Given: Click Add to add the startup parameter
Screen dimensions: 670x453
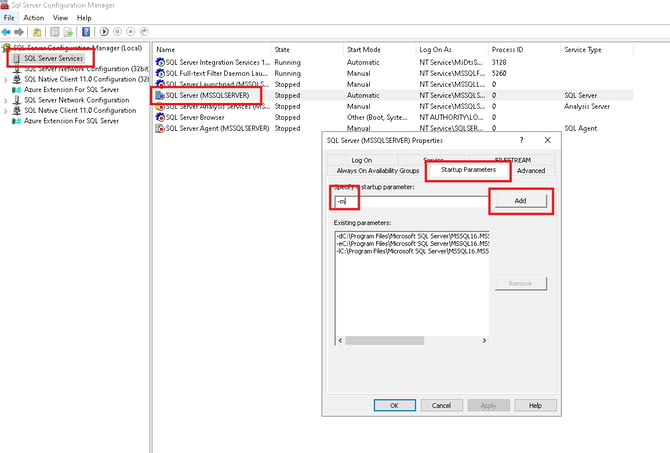Looking at the screenshot, I should pyautogui.click(x=520, y=201).
